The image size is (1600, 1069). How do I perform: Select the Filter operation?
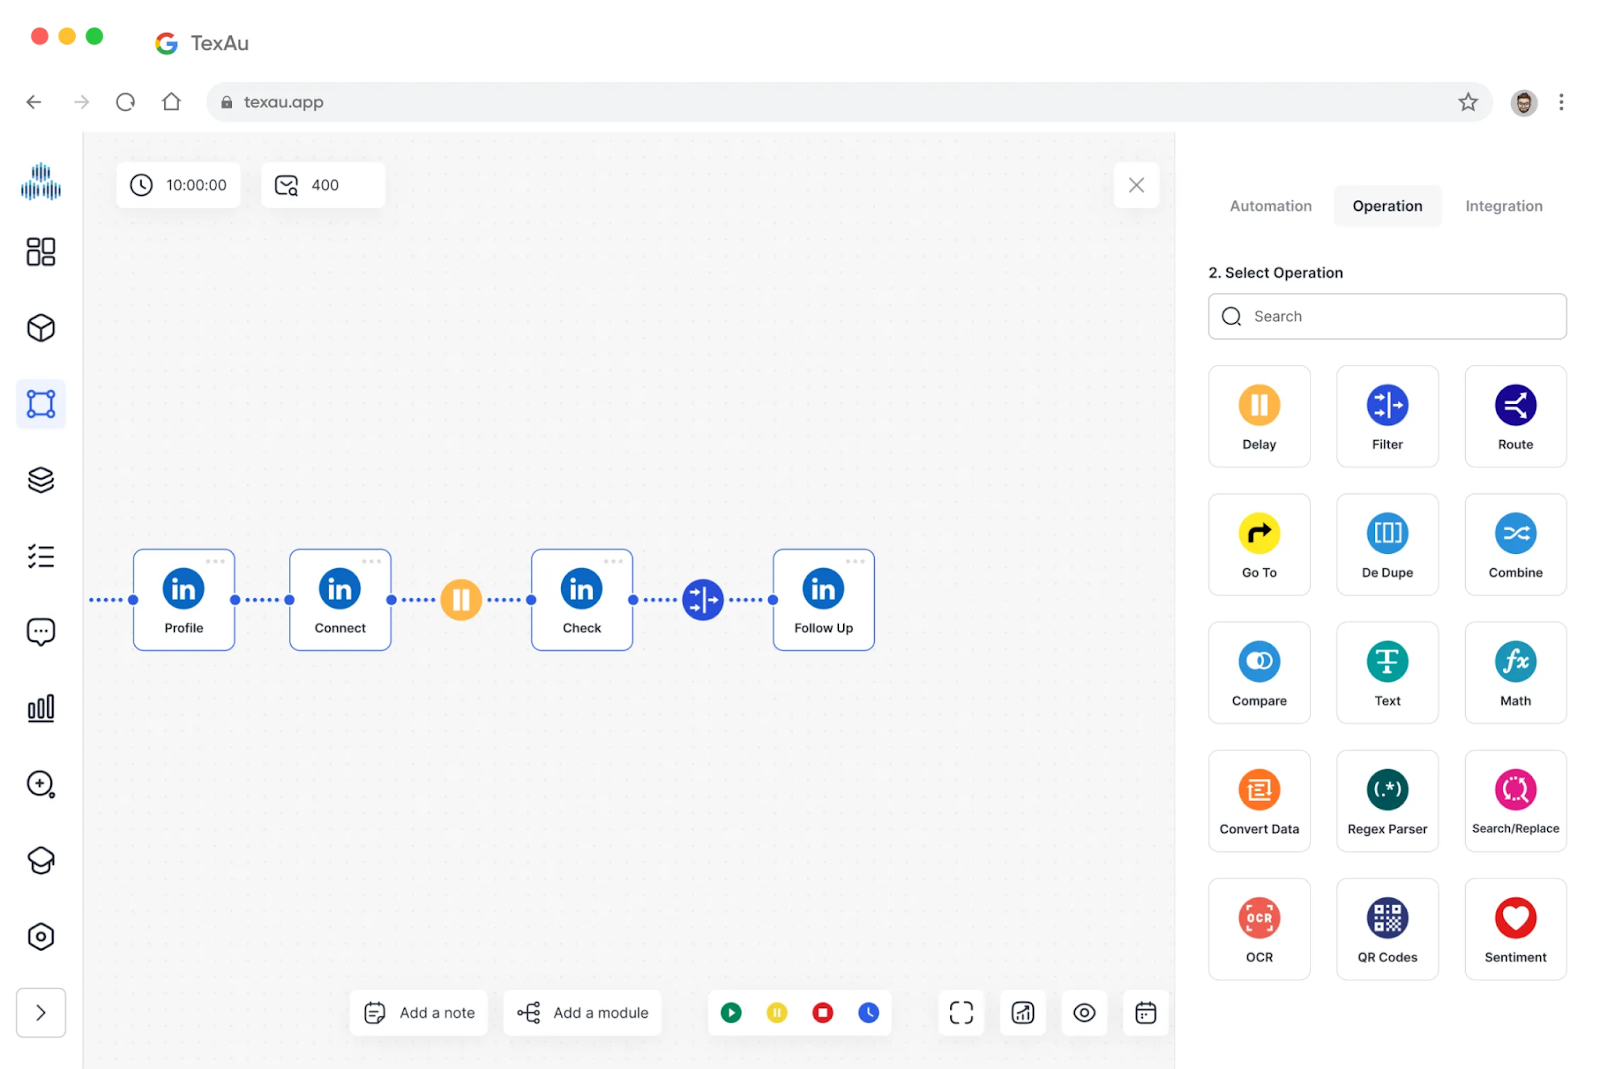click(x=1387, y=416)
